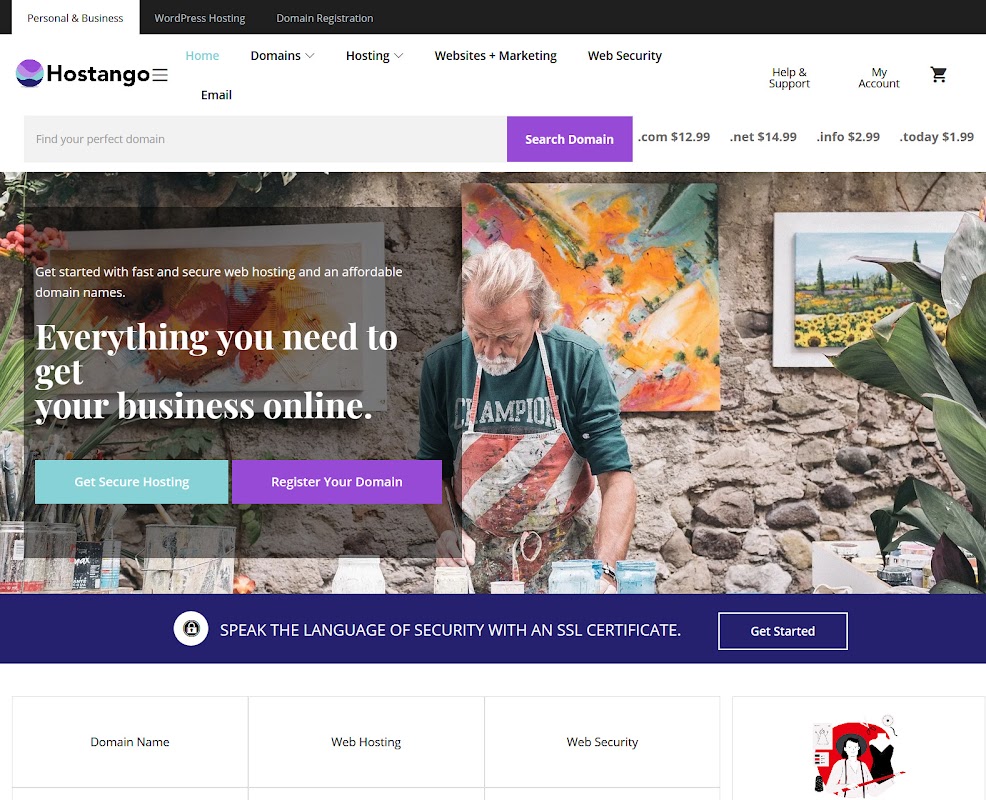Go to the Email nav link

tap(216, 95)
